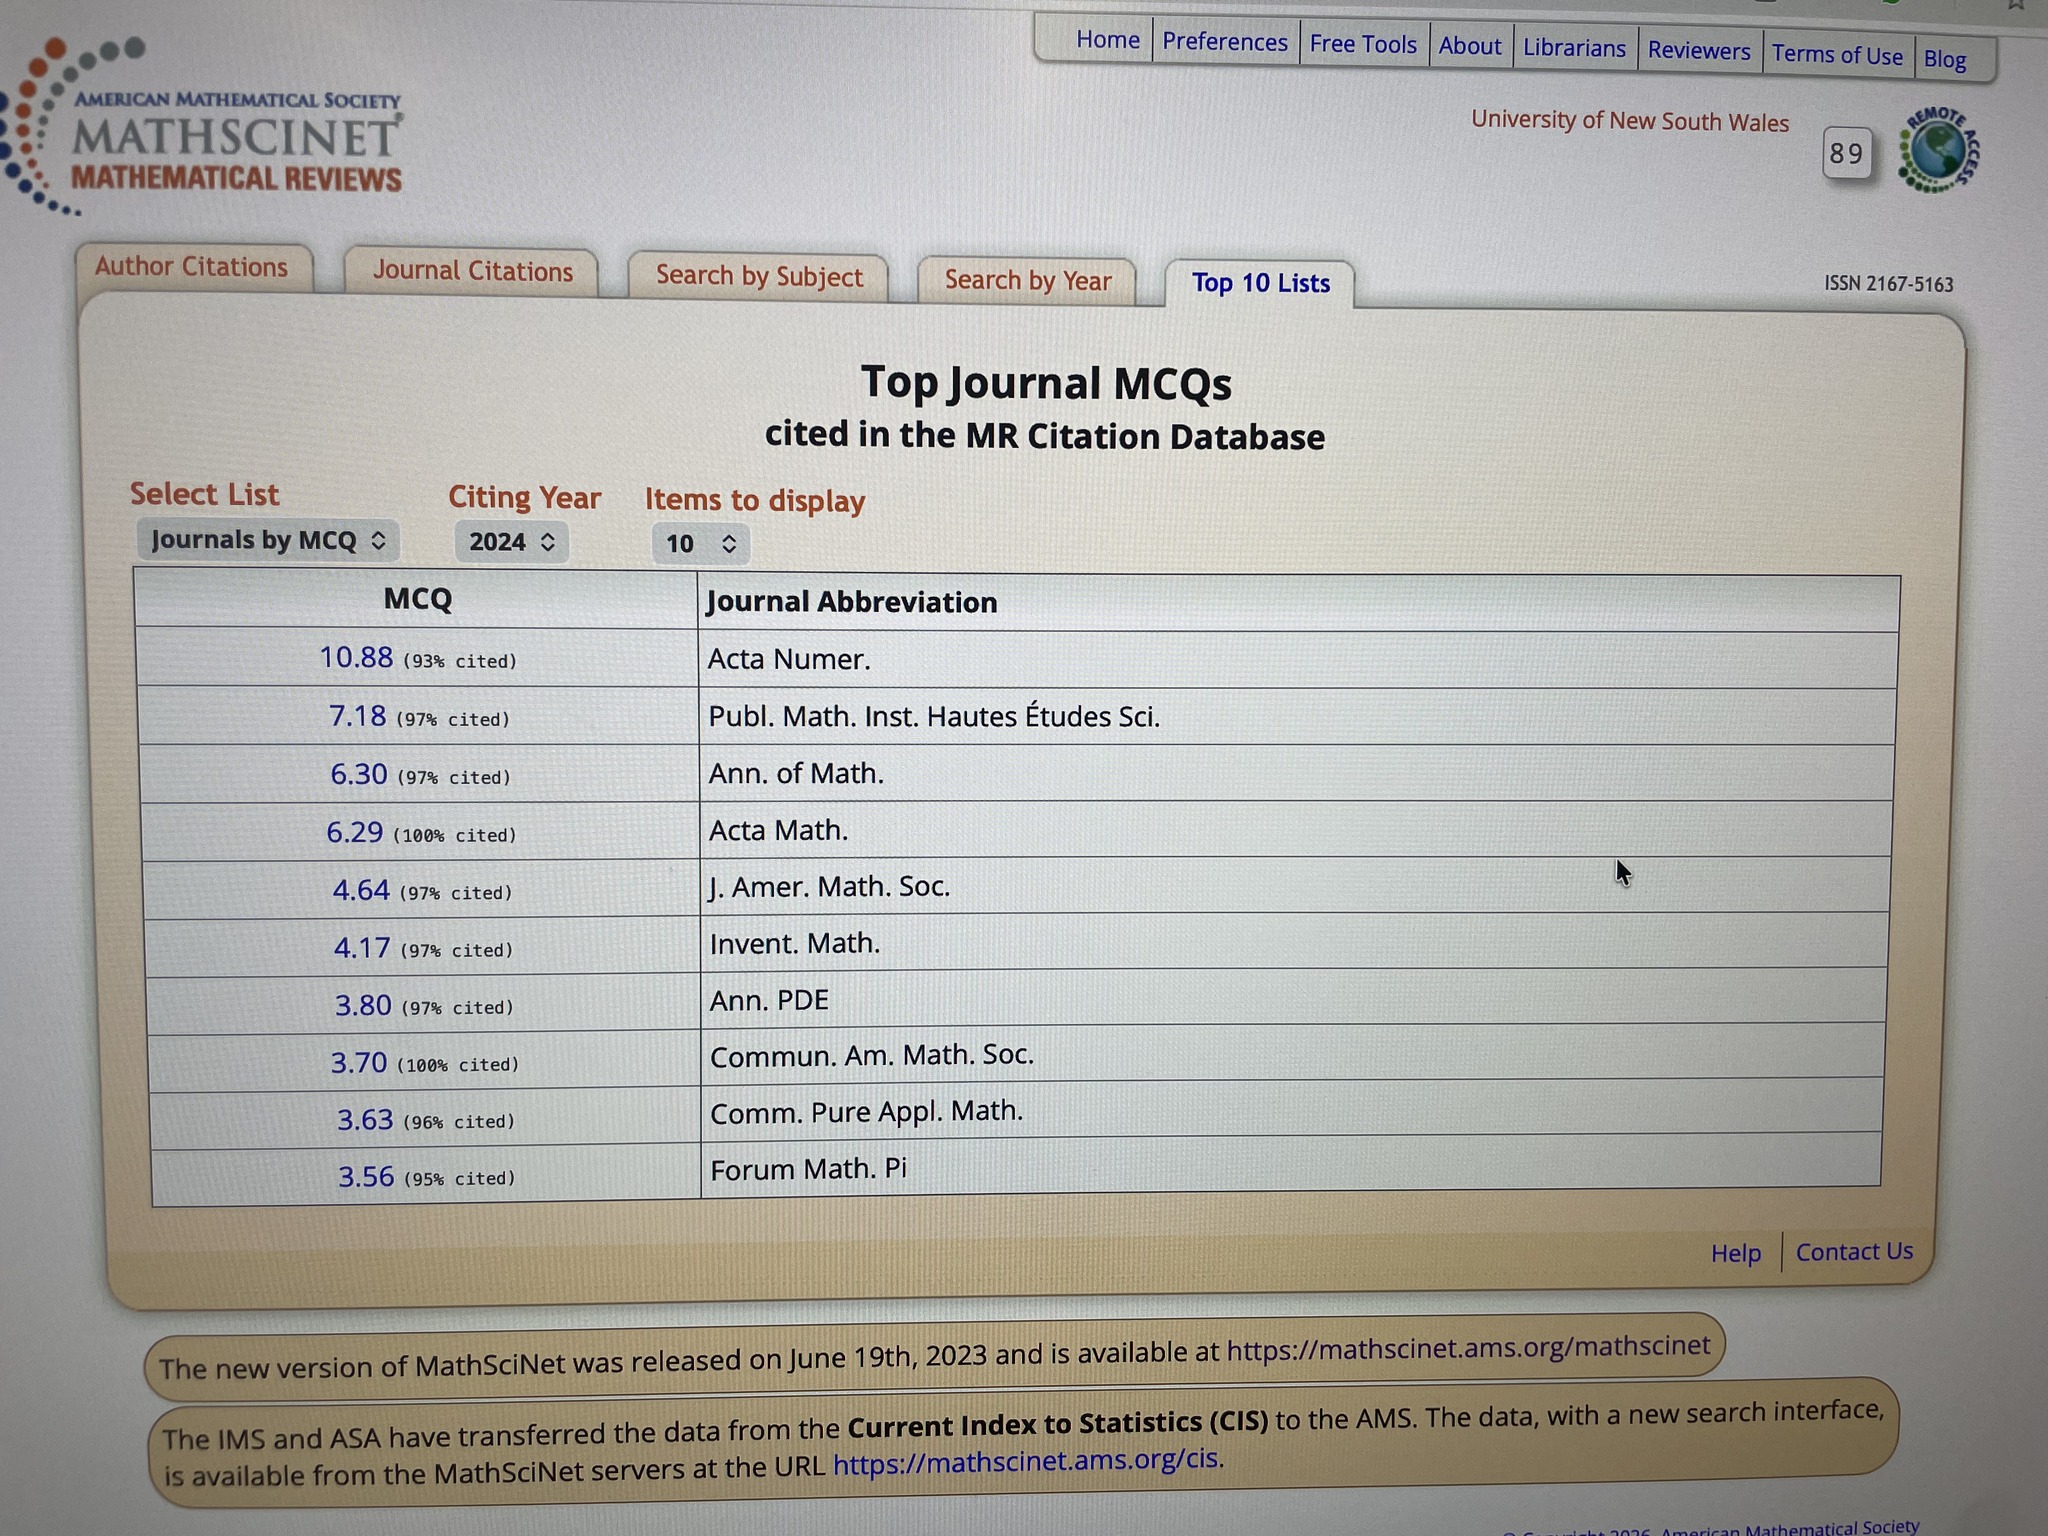Image resolution: width=2048 pixels, height=1536 pixels.
Task: Switch to the Author Citations tab
Action: (191, 267)
